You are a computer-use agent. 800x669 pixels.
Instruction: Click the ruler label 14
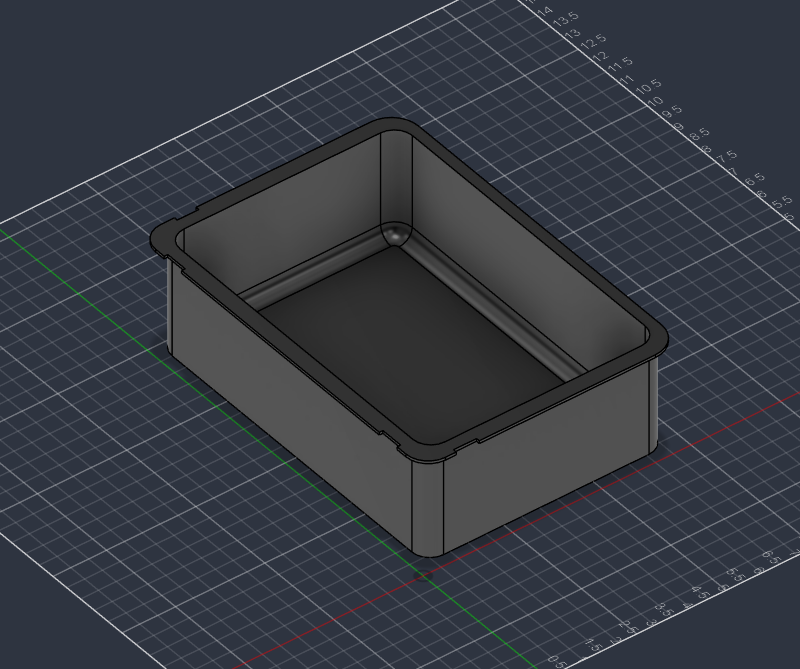pyautogui.click(x=545, y=9)
